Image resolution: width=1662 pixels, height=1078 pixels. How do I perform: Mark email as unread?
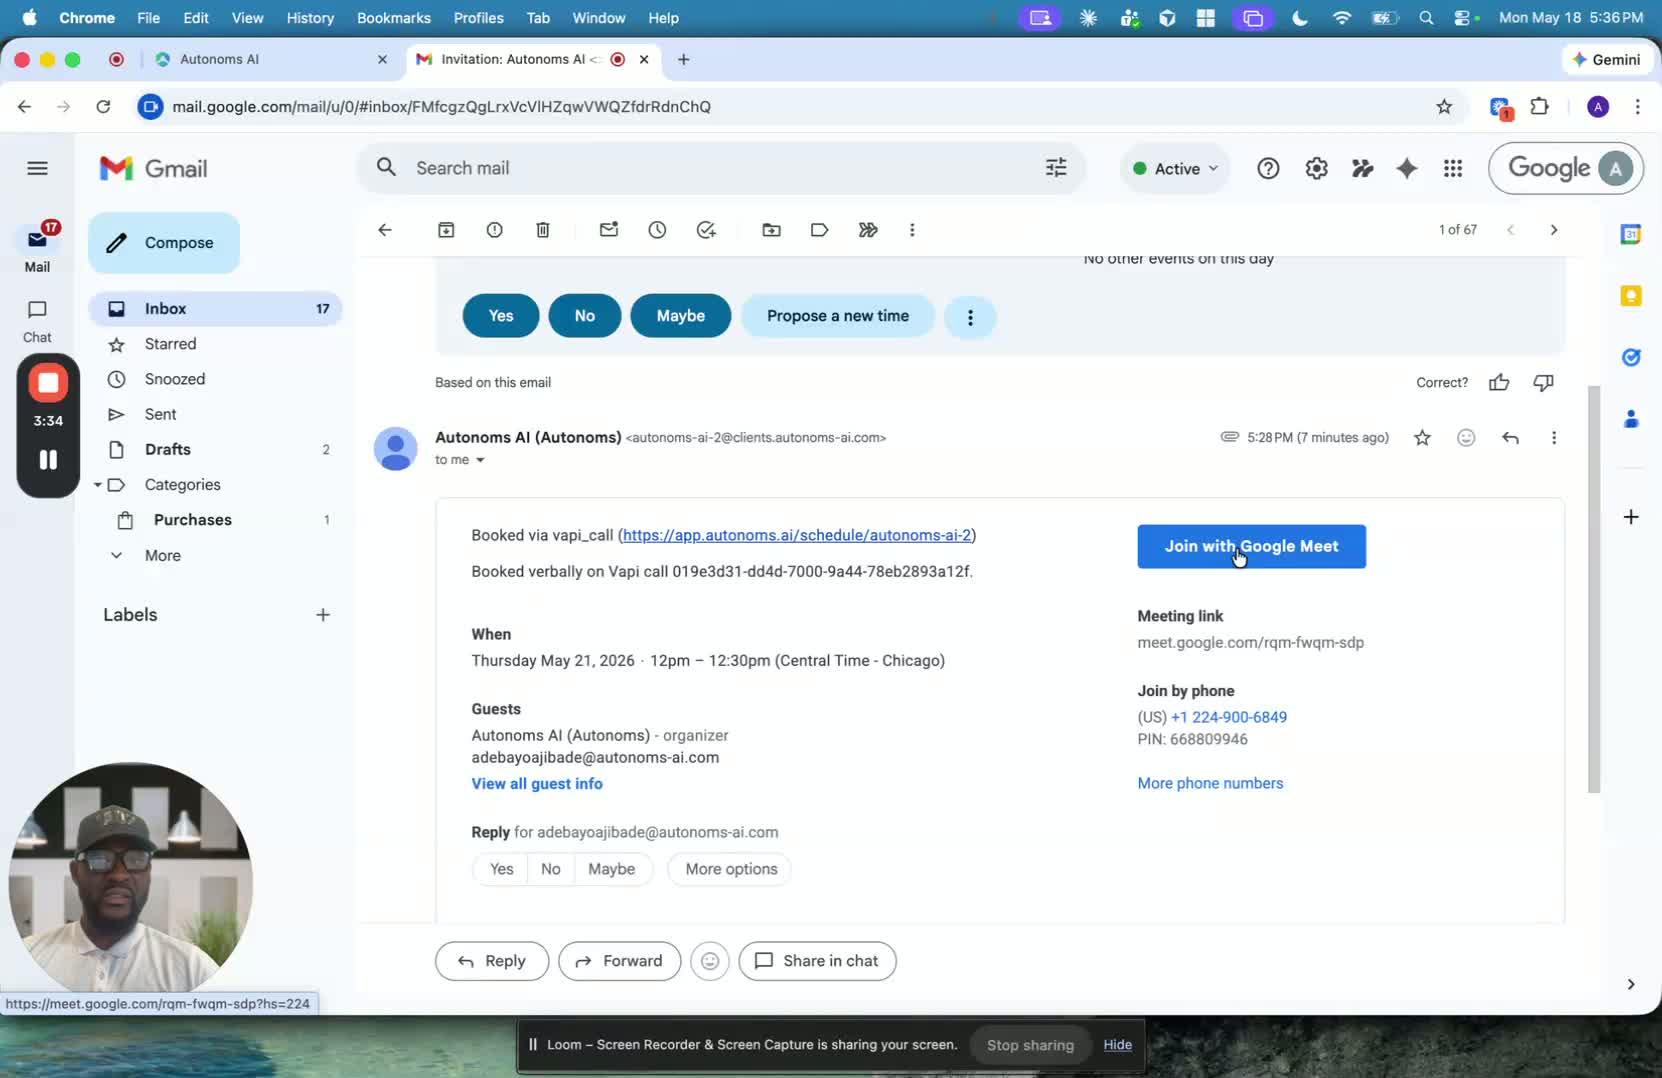[x=609, y=230]
